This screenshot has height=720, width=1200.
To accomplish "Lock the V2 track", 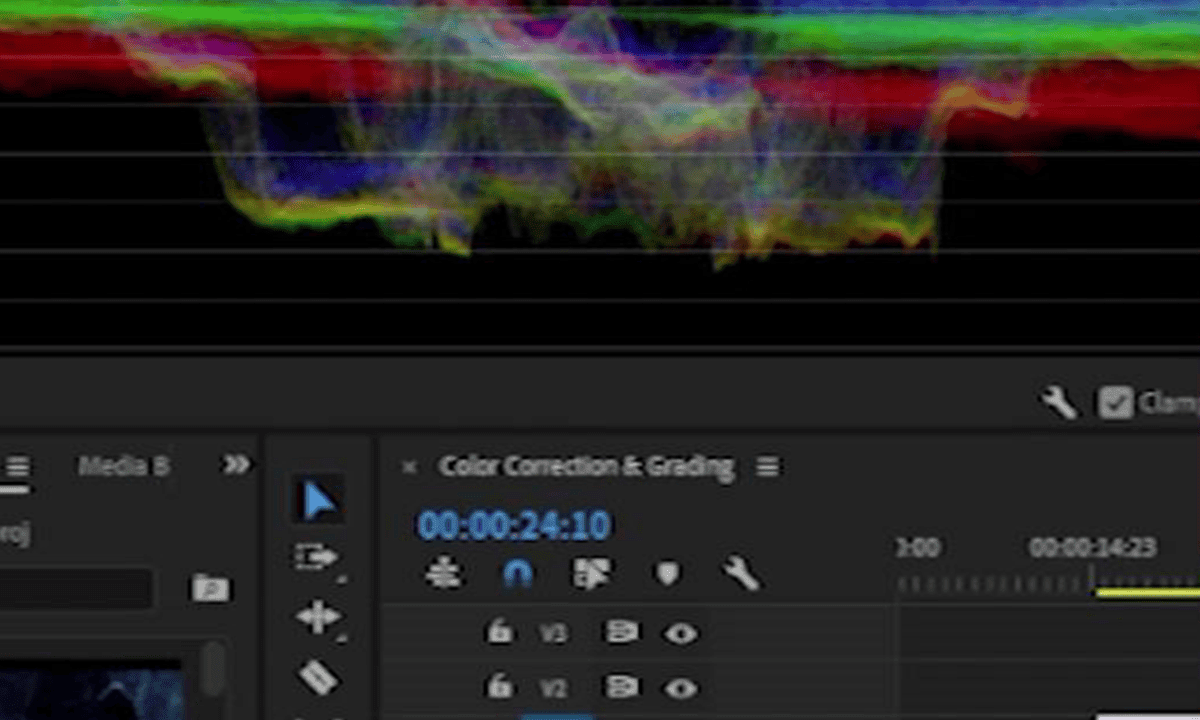I will click(500, 688).
